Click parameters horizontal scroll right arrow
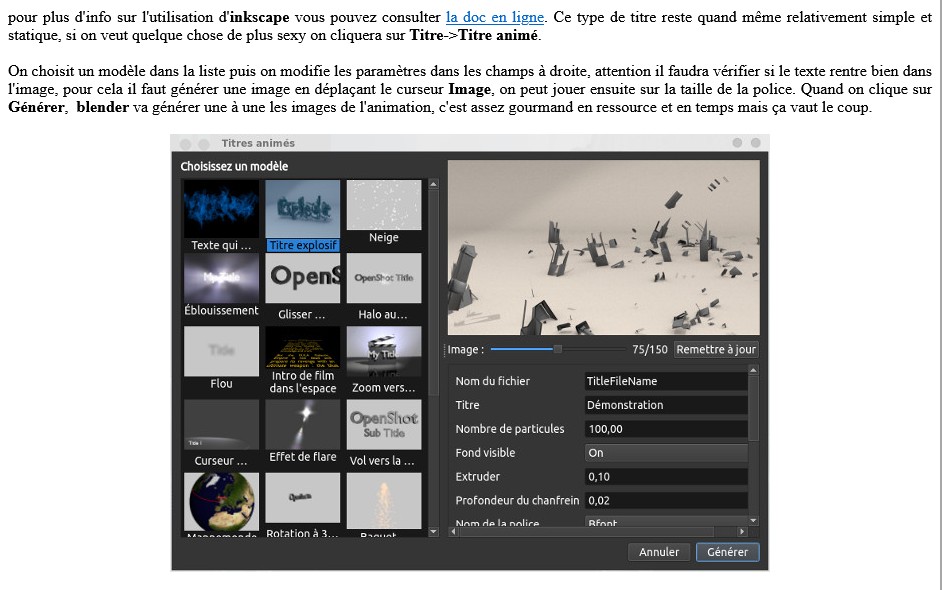Viewport: 942px width, 590px height. click(x=743, y=532)
